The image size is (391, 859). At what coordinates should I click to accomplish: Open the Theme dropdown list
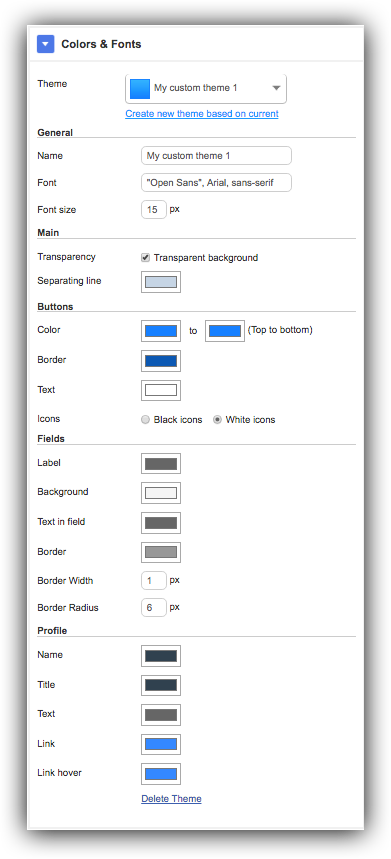pos(206,88)
